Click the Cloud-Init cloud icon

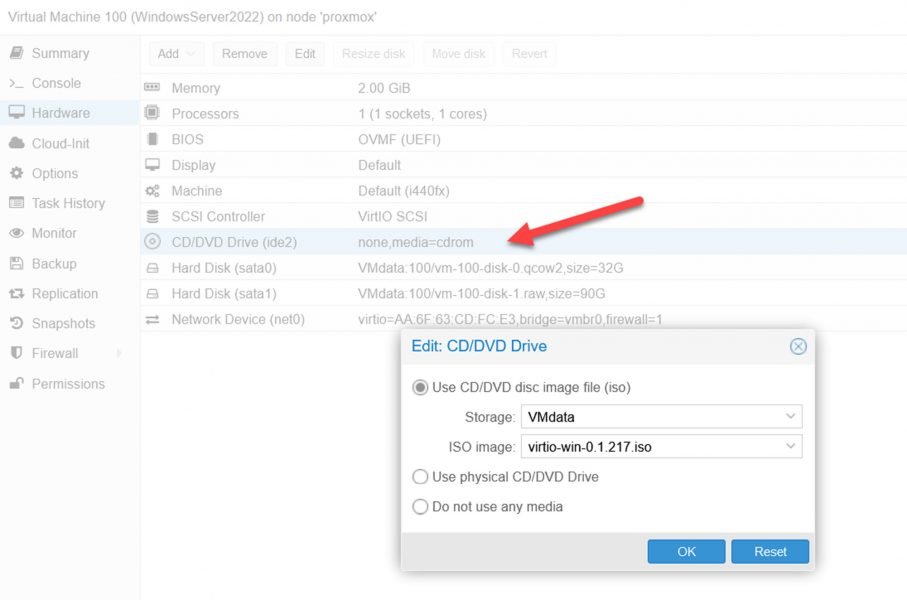tap(16, 143)
